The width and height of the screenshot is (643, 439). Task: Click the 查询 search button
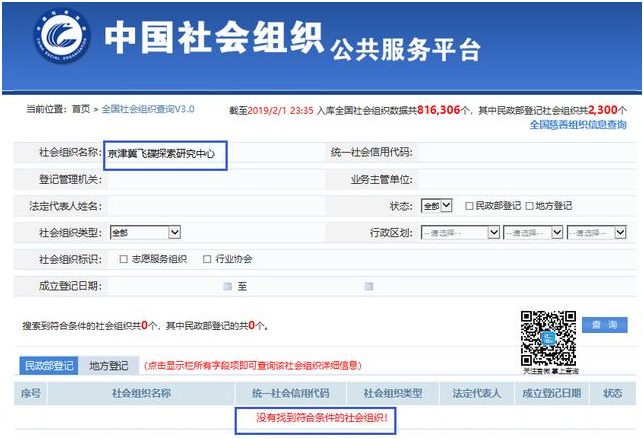tap(604, 325)
